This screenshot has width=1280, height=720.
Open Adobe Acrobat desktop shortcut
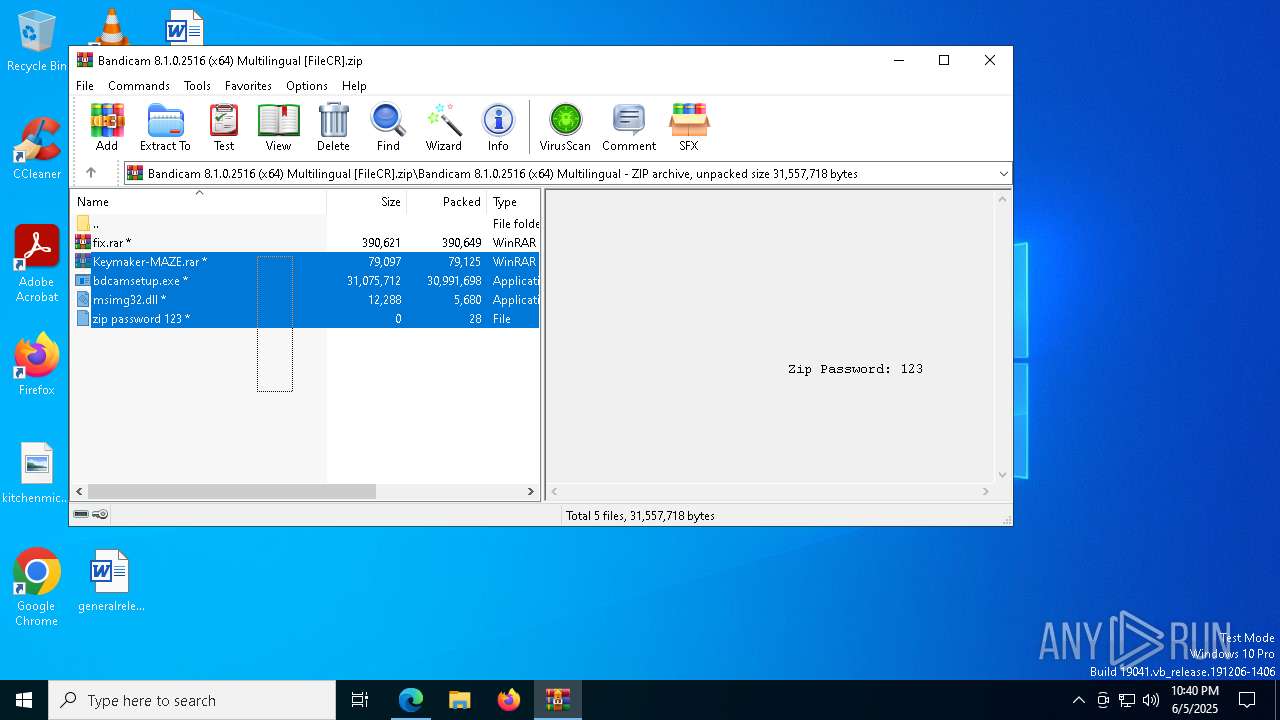(x=37, y=264)
